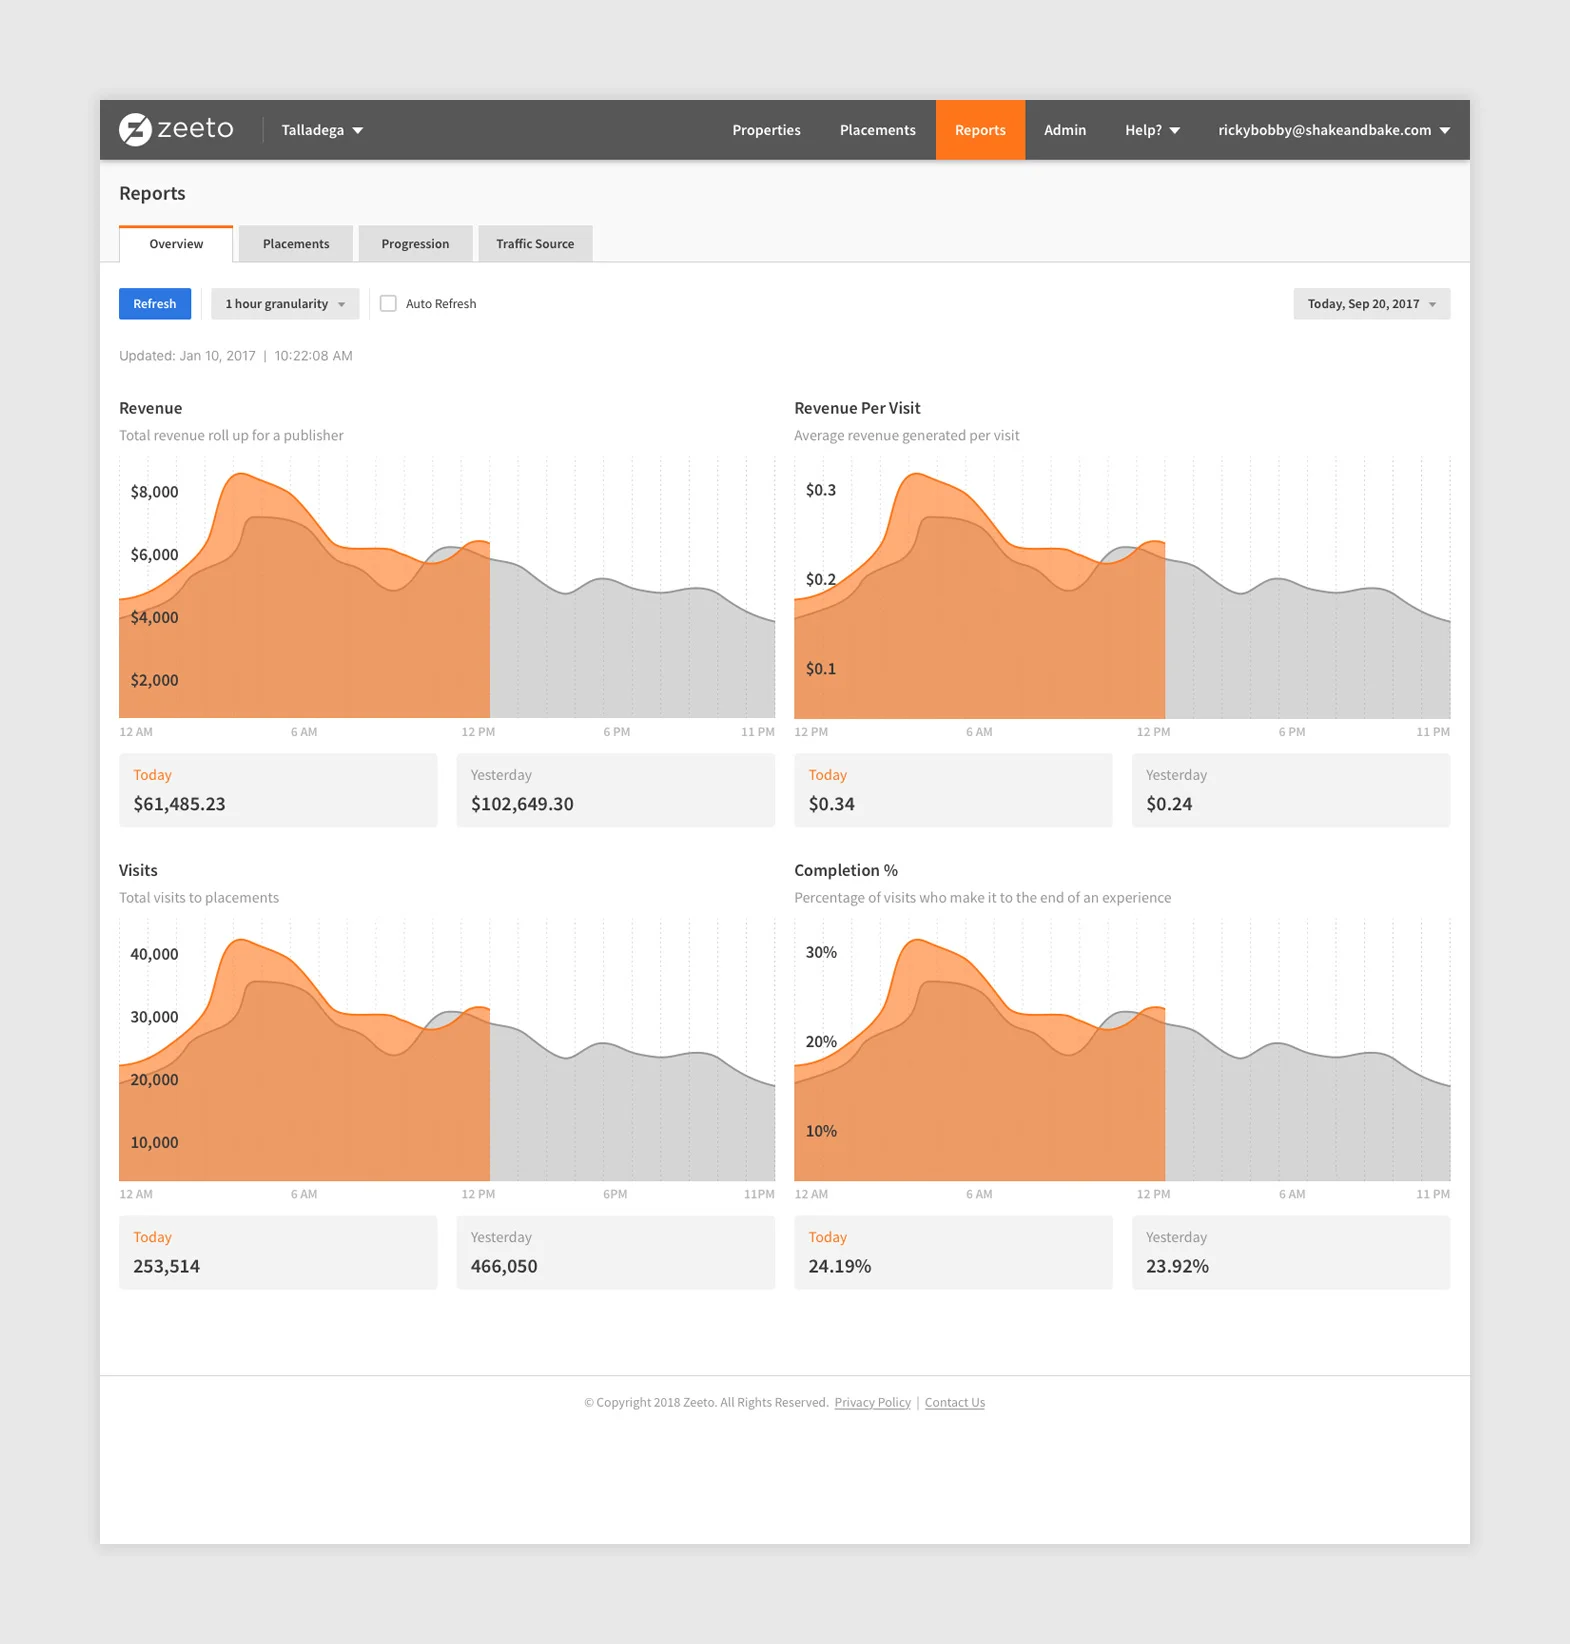Click the copyright 2018 Zeeto footer text

(x=706, y=1403)
